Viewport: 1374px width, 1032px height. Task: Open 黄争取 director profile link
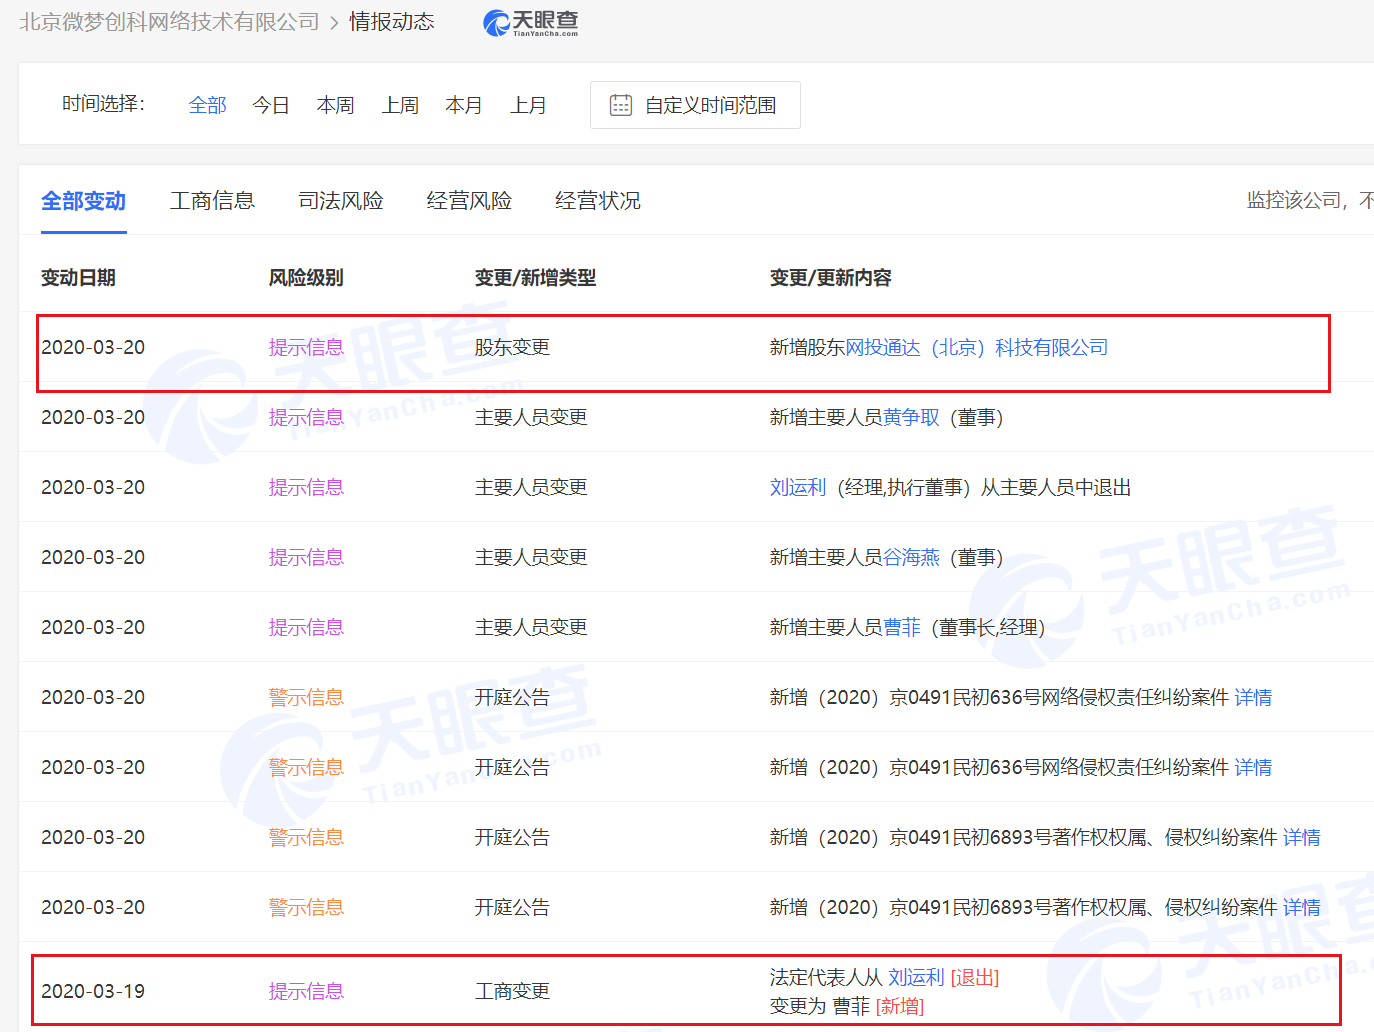click(x=911, y=417)
